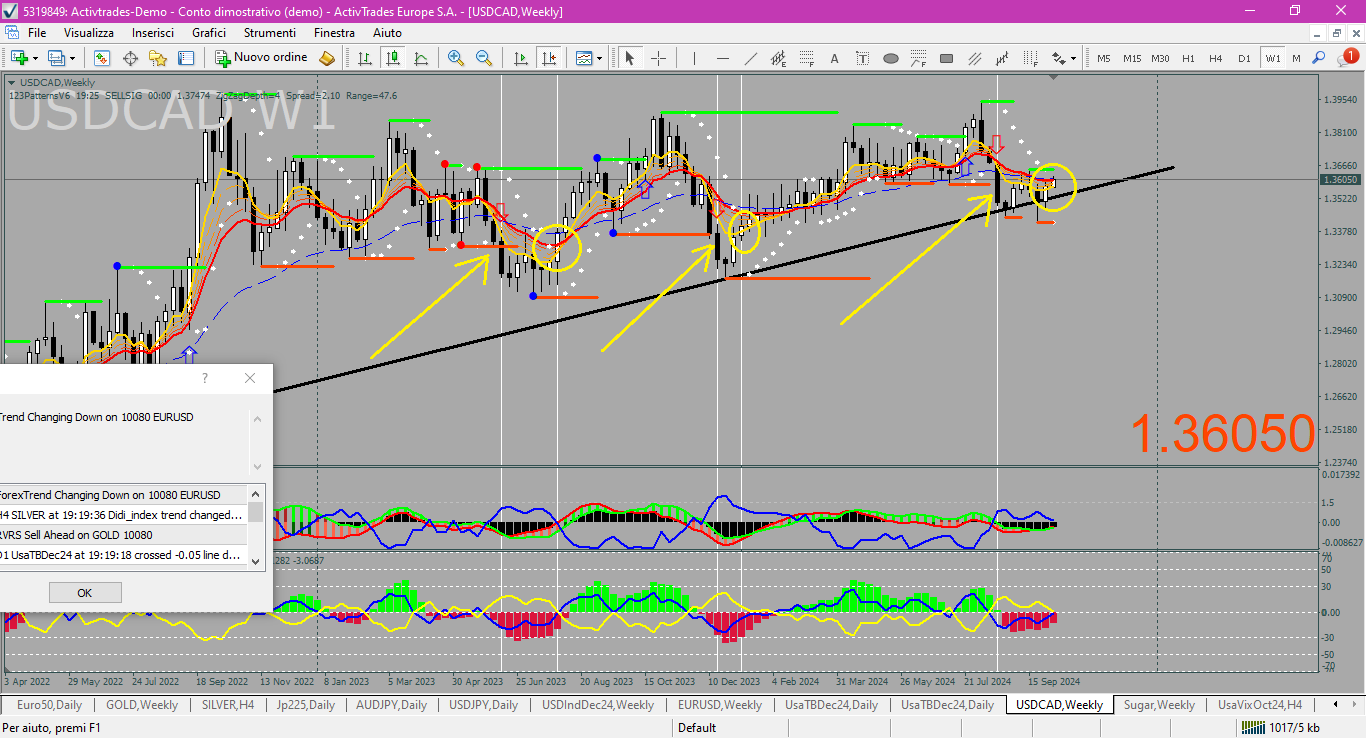
Task: Select the horizontal line drawing tool
Action: point(722,58)
